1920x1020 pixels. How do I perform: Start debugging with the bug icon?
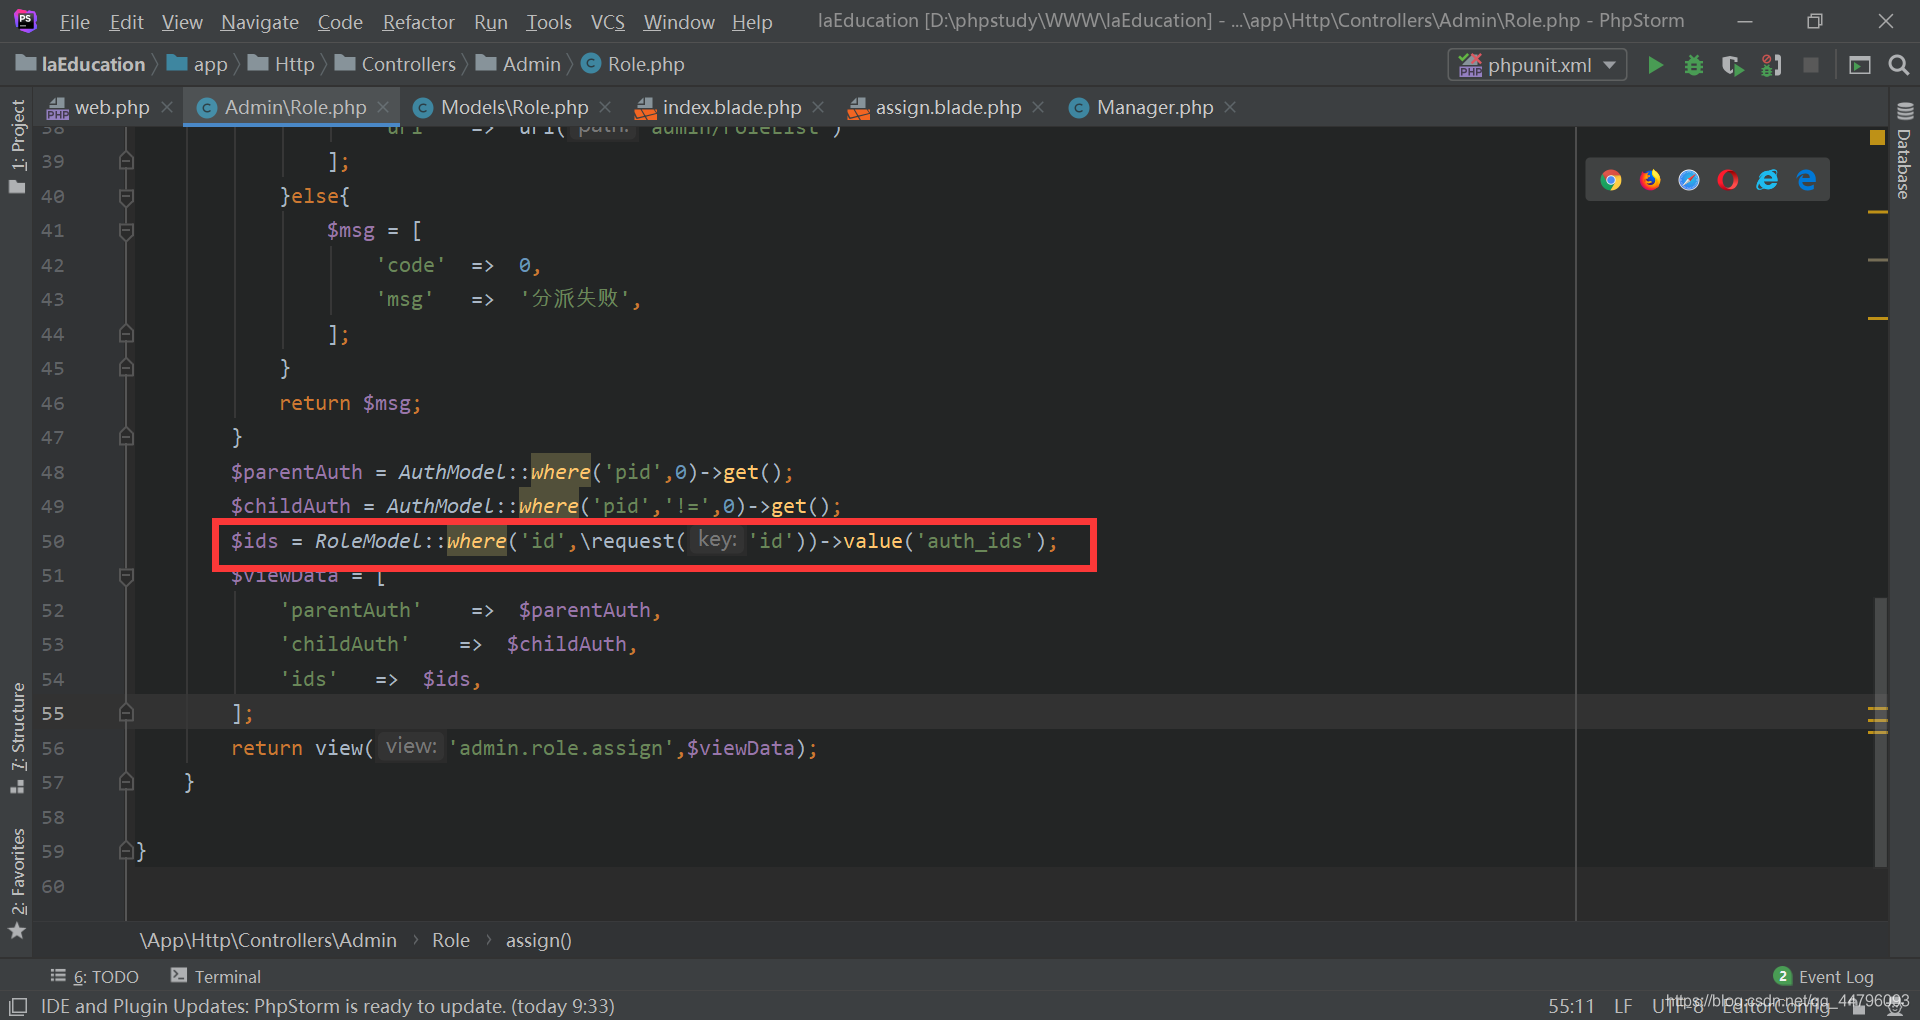click(x=1694, y=65)
